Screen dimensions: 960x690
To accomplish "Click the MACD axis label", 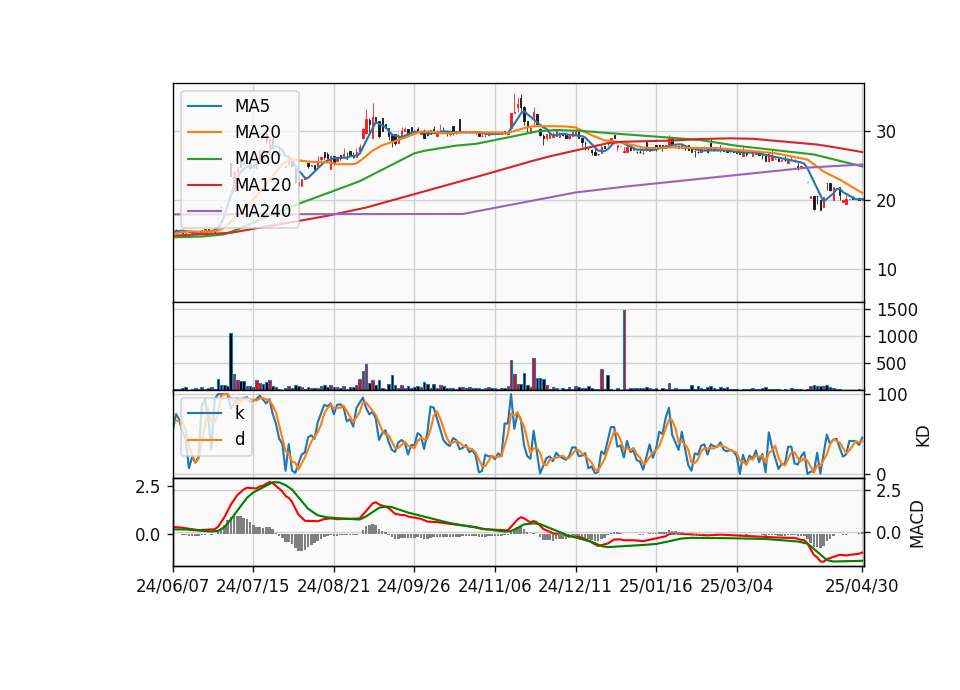I will (917, 524).
